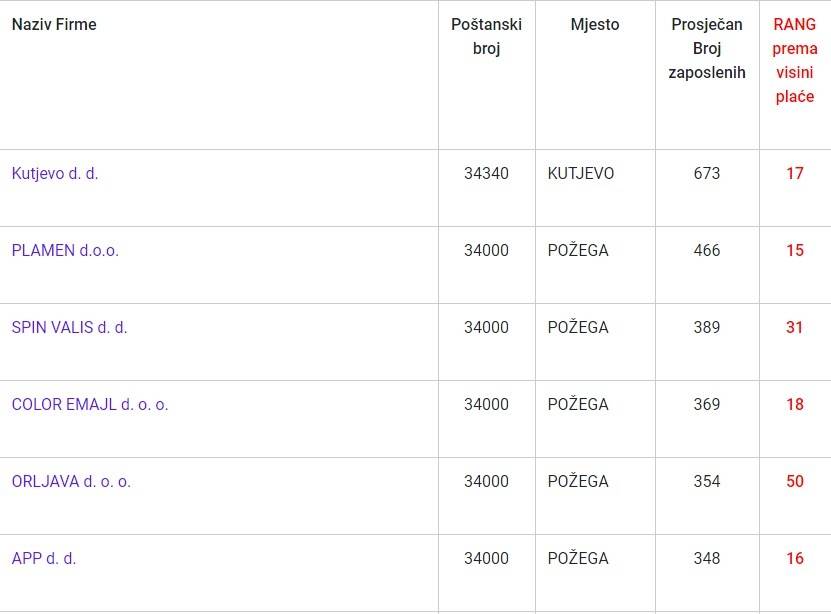Select the ORLJAVA d. o. o. link

tap(71, 481)
